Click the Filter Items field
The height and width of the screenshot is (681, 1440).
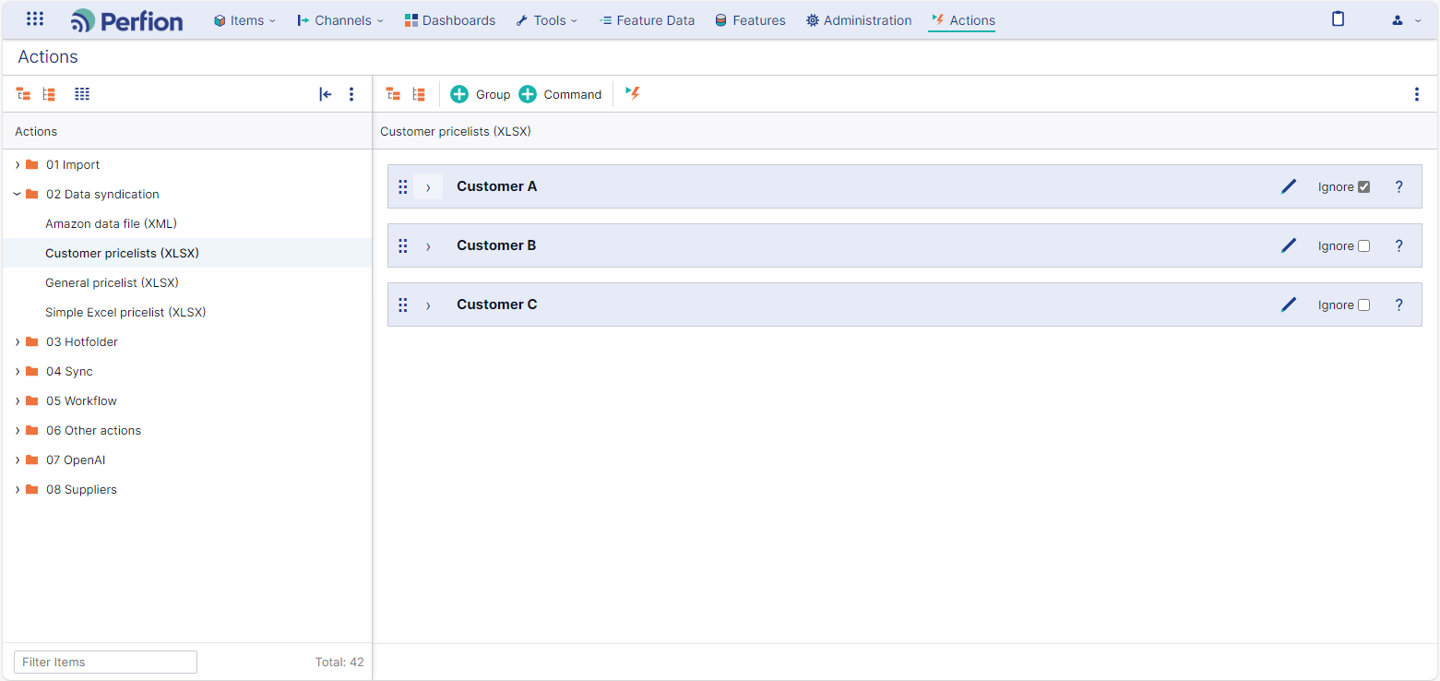[x=105, y=662]
